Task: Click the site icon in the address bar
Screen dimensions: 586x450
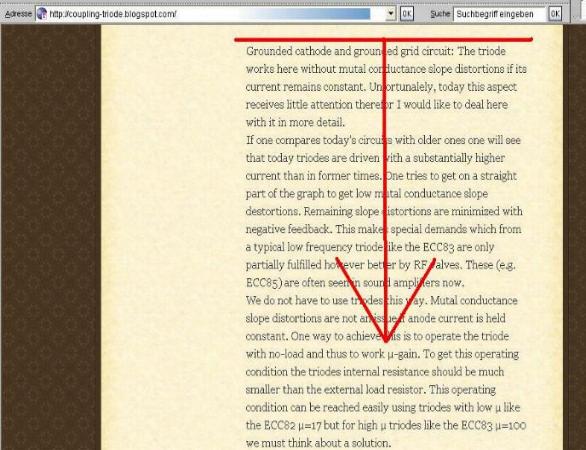Action: tap(42, 14)
